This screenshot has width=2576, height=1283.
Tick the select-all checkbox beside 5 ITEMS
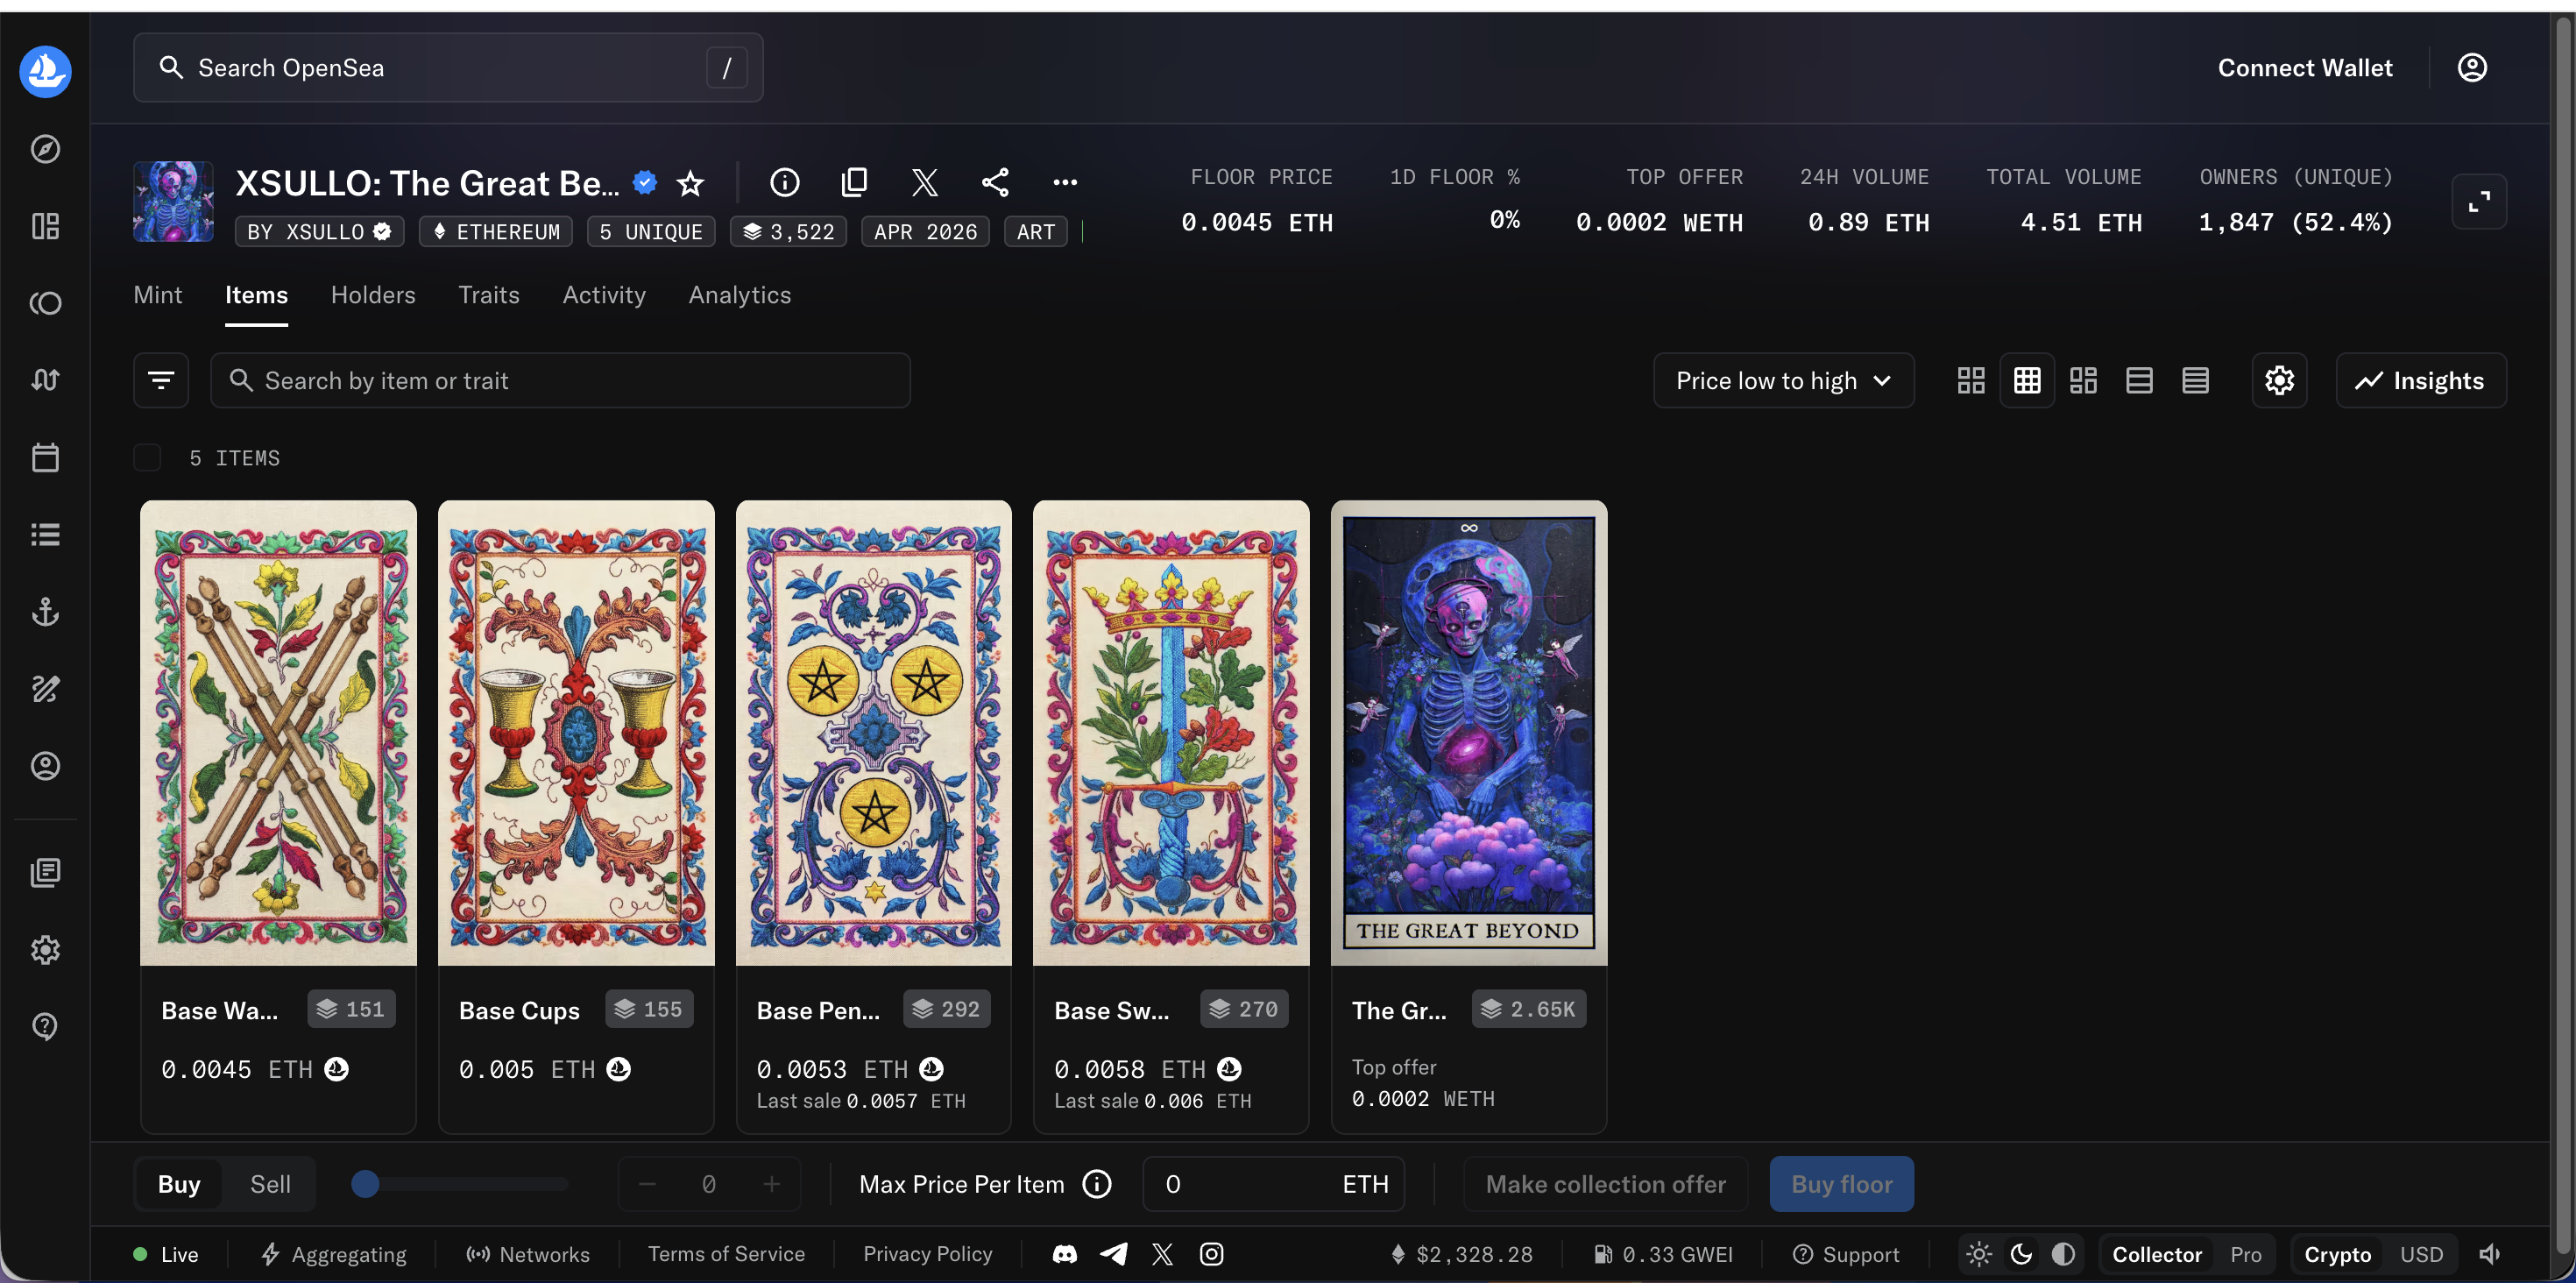147,457
